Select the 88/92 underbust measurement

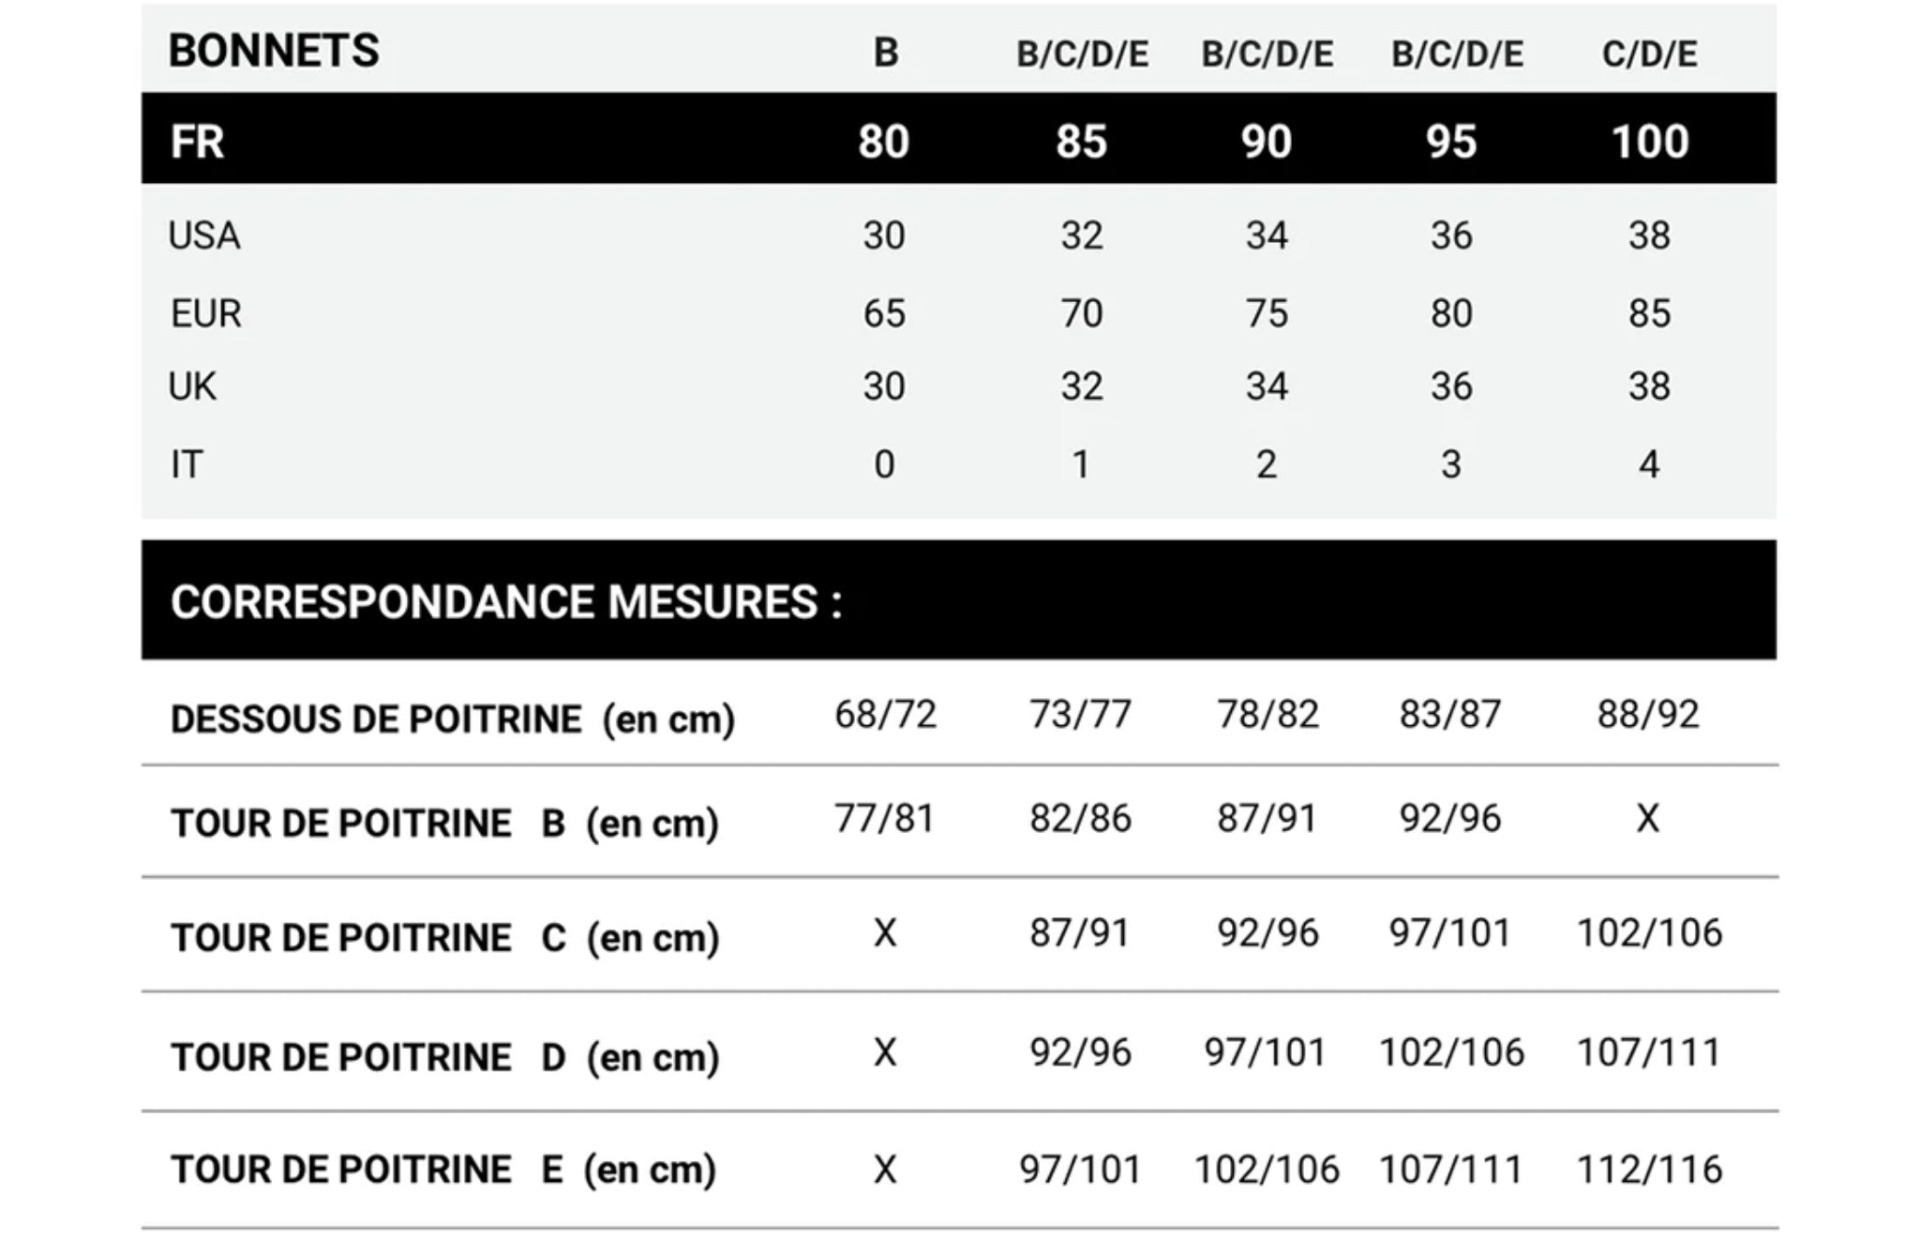1648,715
